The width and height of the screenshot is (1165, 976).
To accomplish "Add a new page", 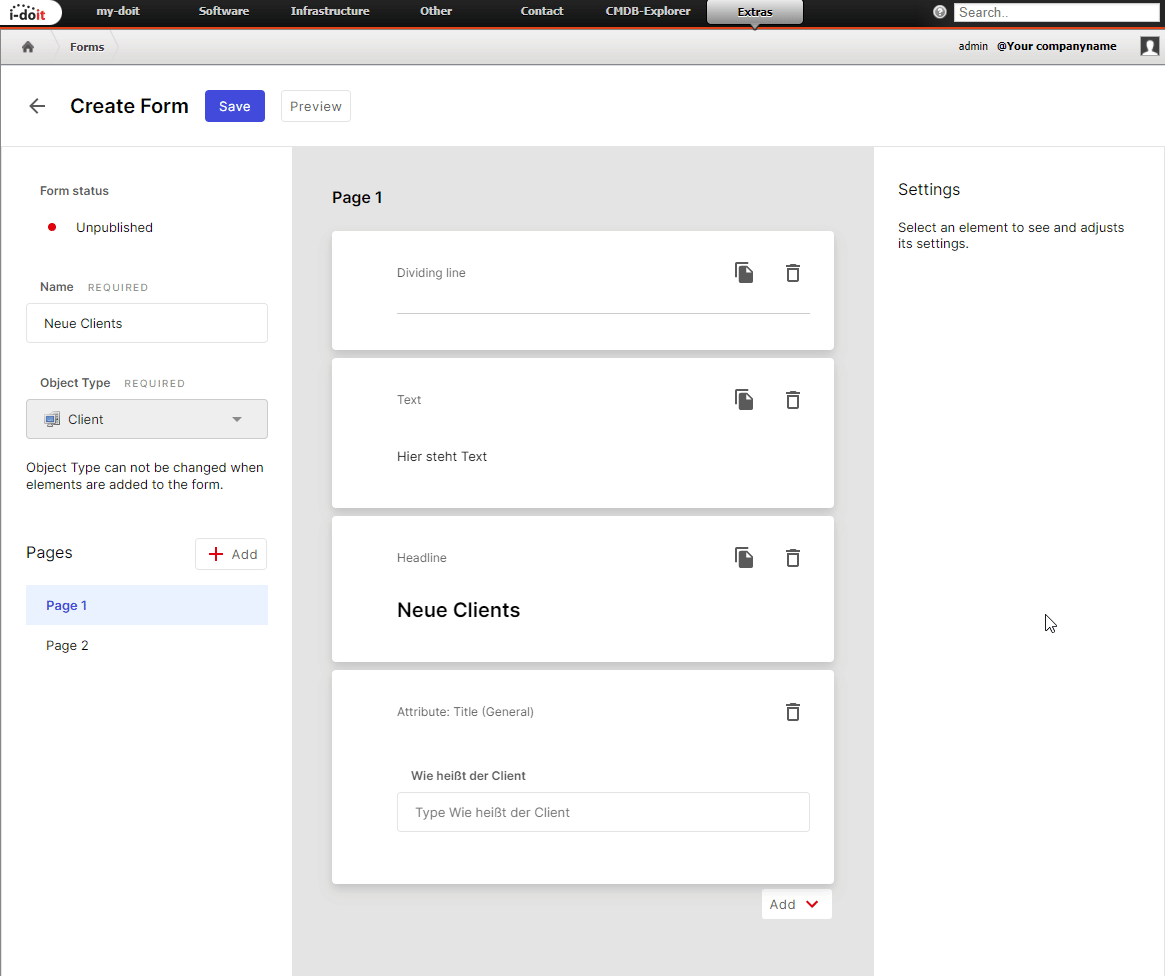I will coord(231,554).
